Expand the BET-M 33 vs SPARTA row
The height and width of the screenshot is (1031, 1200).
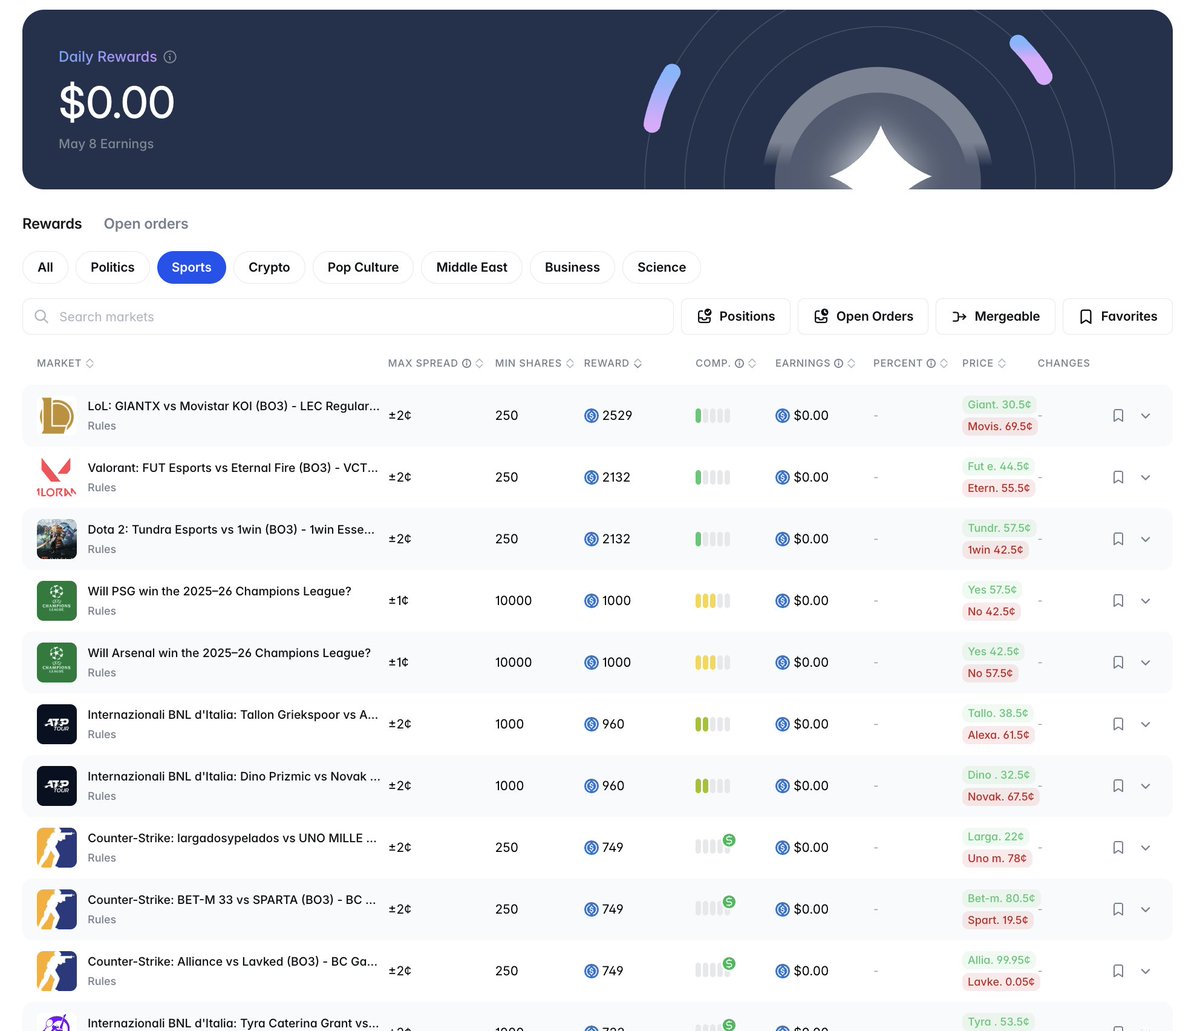coord(1146,910)
